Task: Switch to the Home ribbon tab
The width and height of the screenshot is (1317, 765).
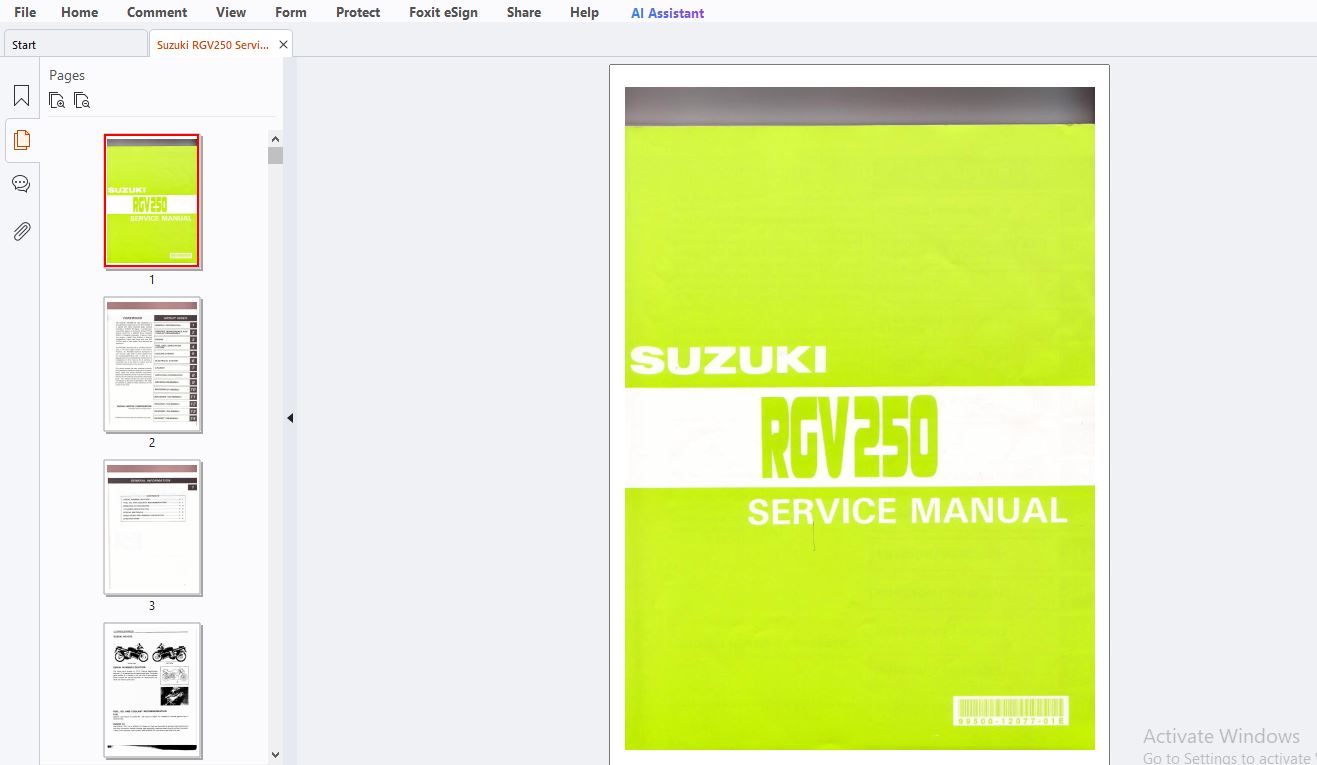Action: 79,12
